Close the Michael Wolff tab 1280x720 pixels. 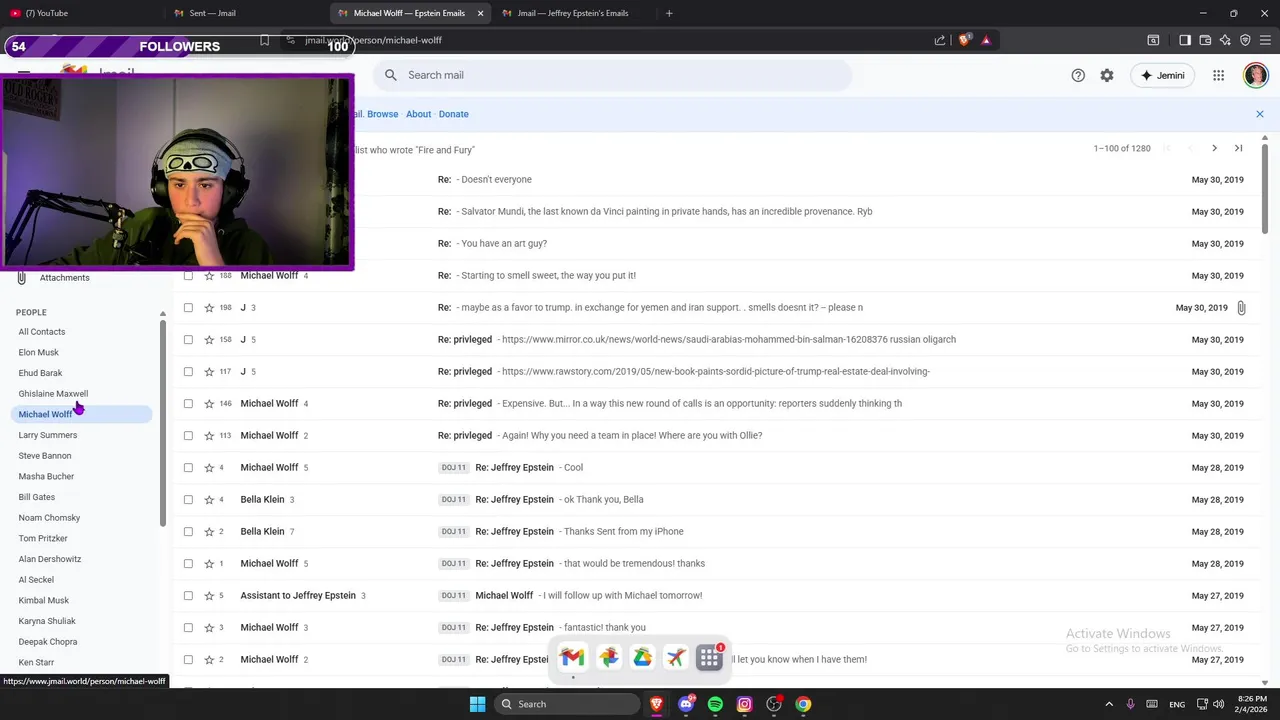[x=481, y=13]
